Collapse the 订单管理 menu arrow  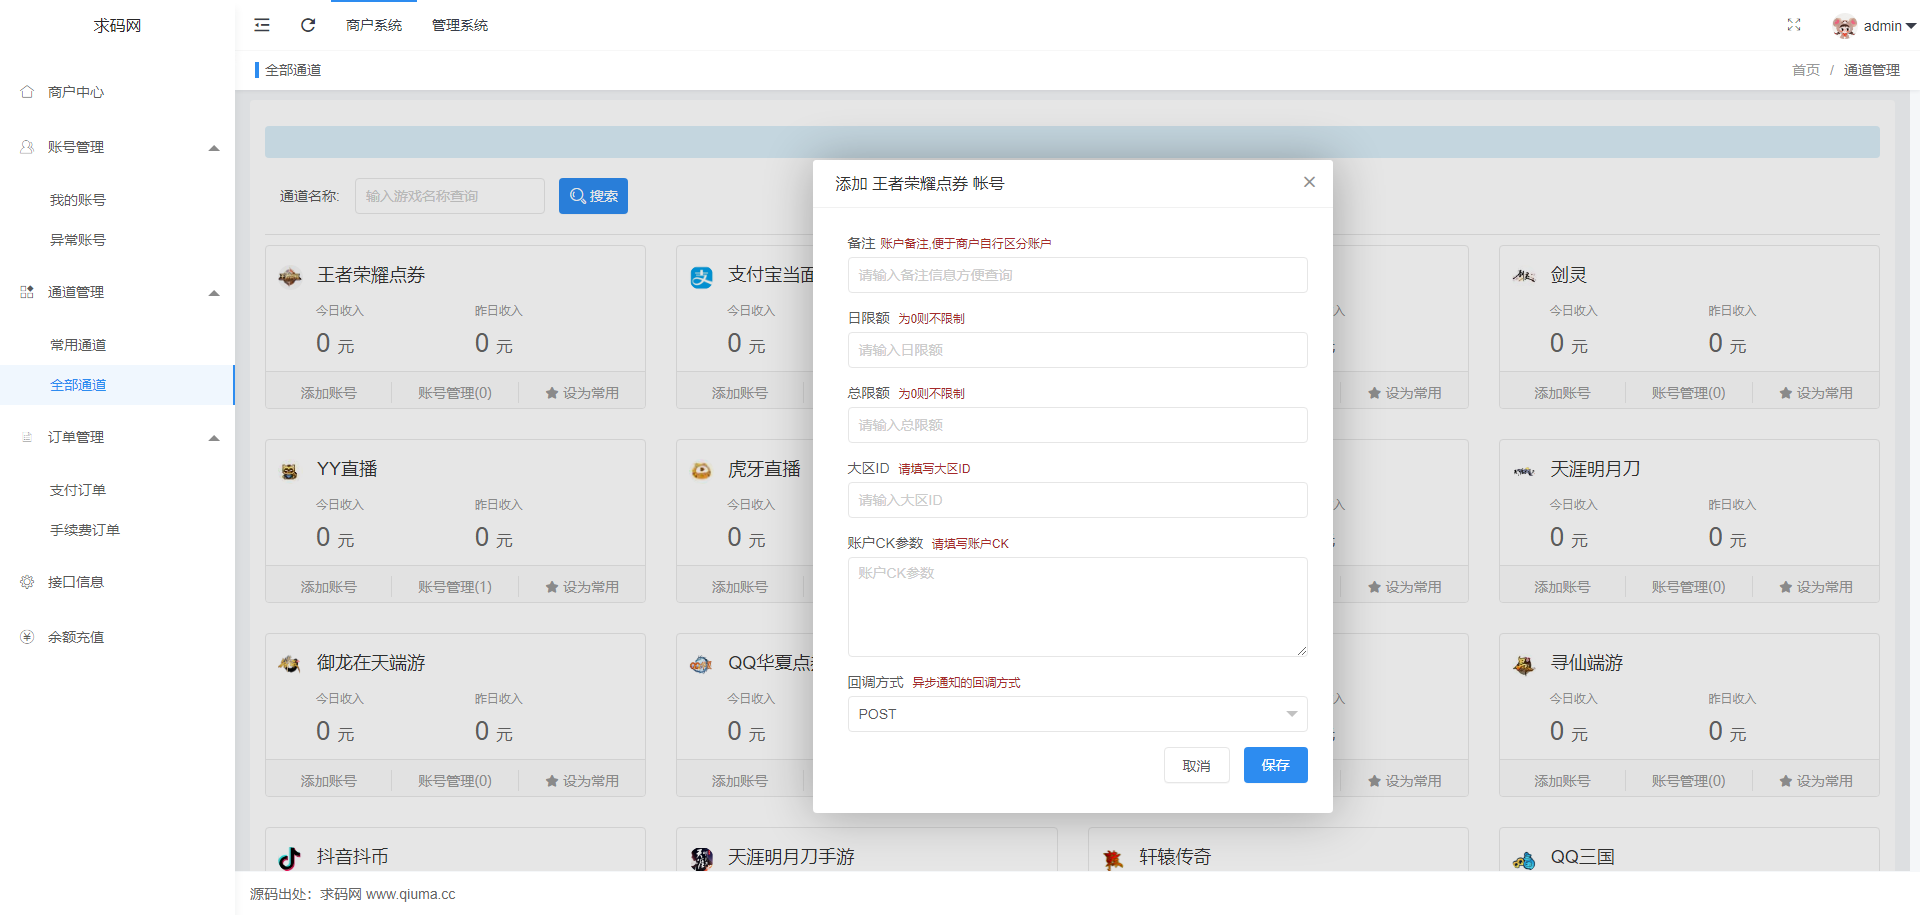click(214, 438)
